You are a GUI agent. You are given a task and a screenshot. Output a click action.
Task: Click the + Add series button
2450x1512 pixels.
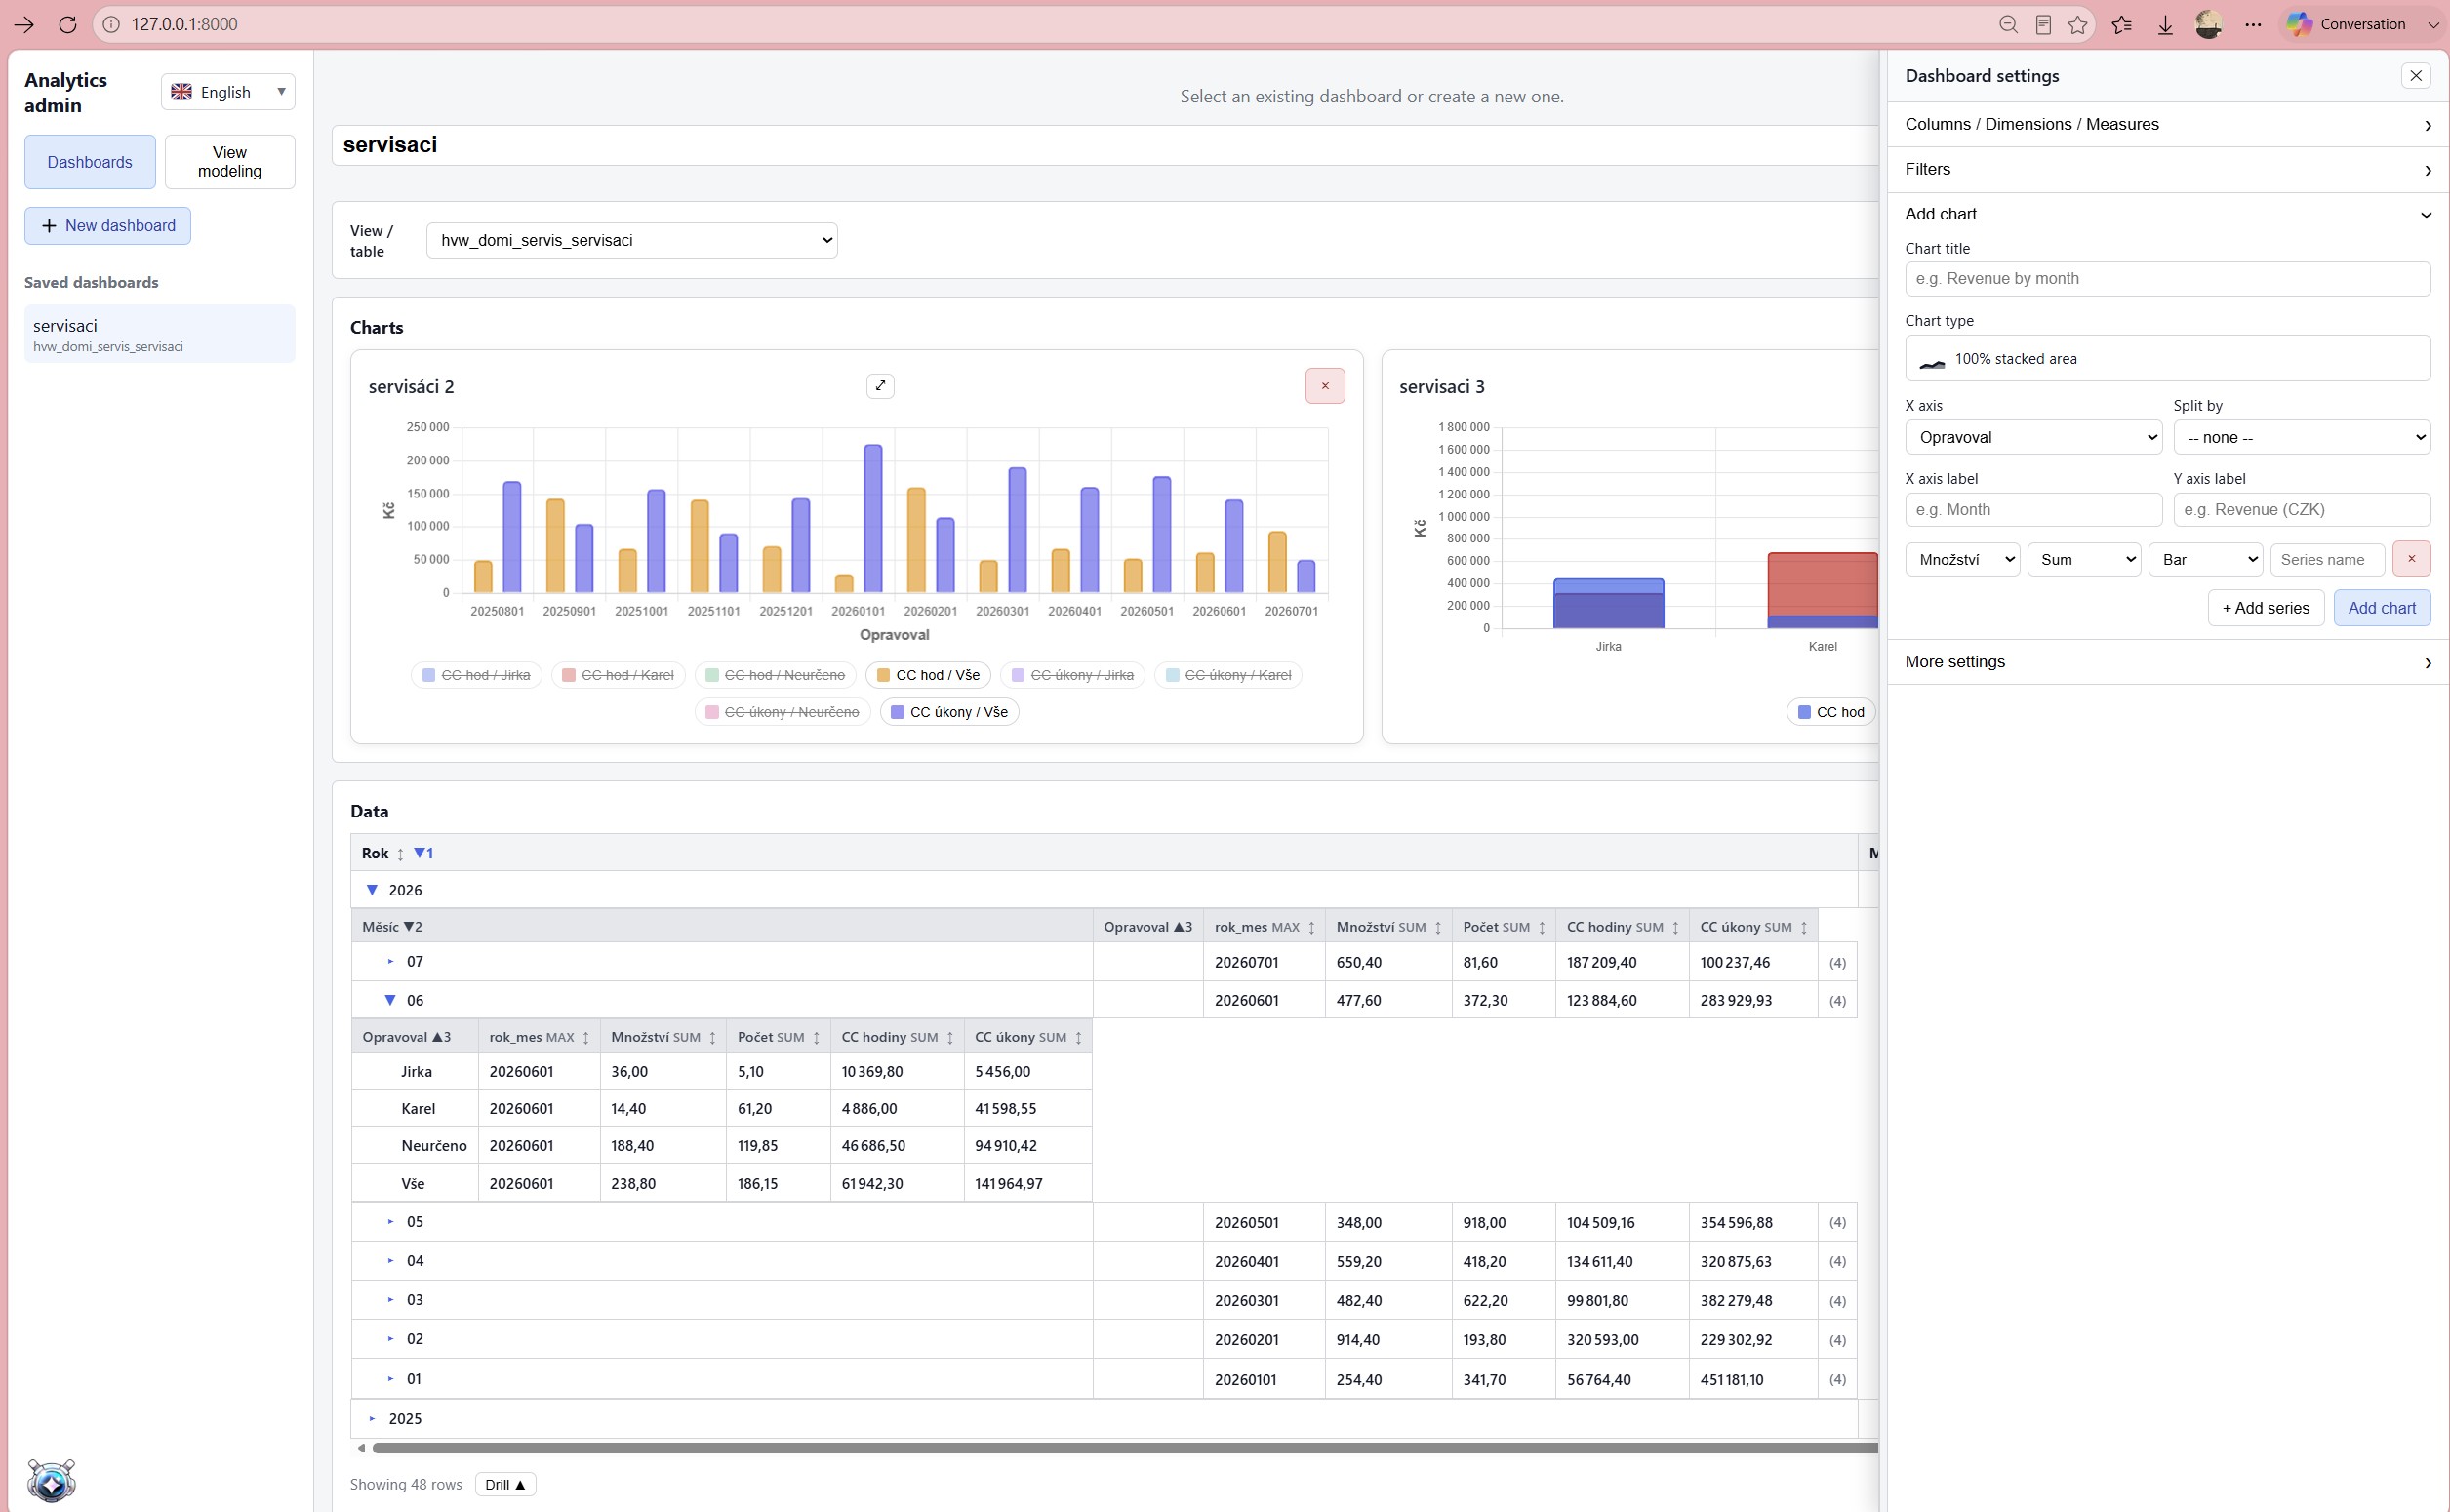(2265, 608)
